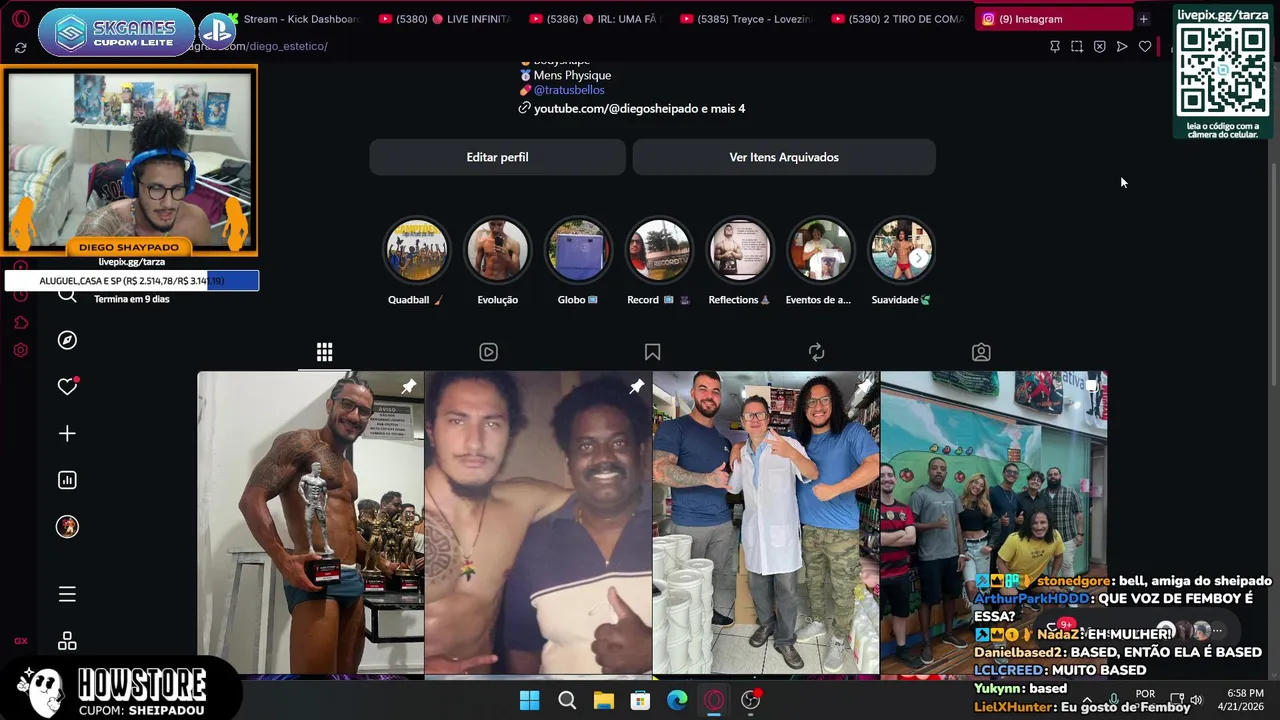Open the post with man in white coat
The width and height of the screenshot is (1280, 720).
click(766, 524)
